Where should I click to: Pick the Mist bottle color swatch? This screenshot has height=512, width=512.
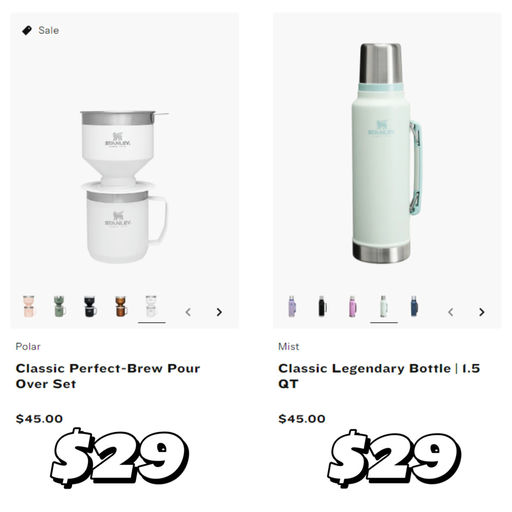[x=383, y=306]
